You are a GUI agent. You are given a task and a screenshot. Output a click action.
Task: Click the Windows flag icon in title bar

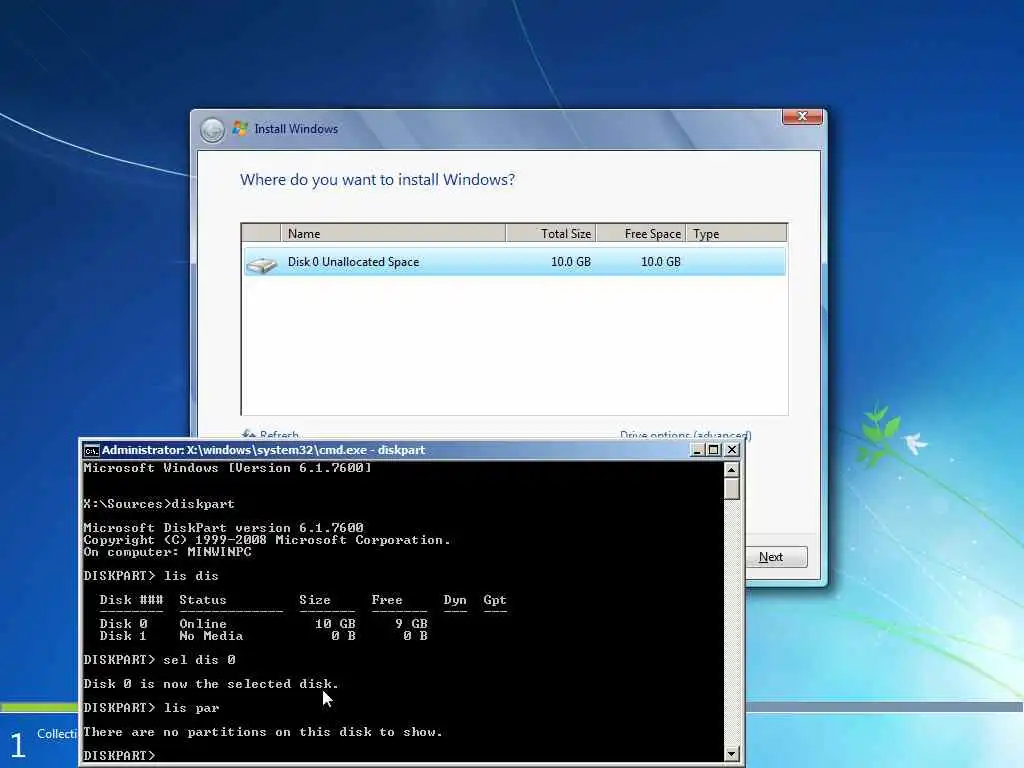click(240, 129)
